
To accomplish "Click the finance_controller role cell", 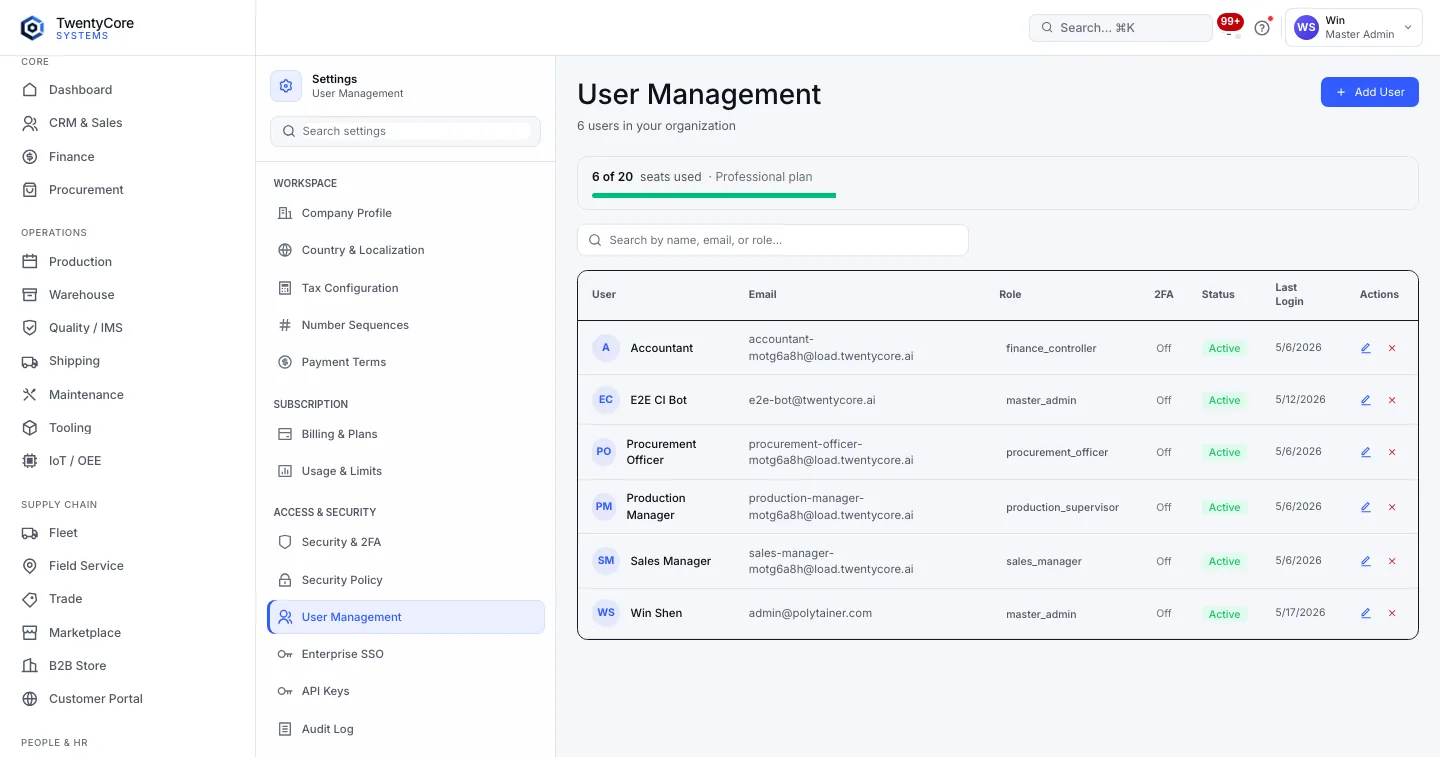I will pos(1051,348).
